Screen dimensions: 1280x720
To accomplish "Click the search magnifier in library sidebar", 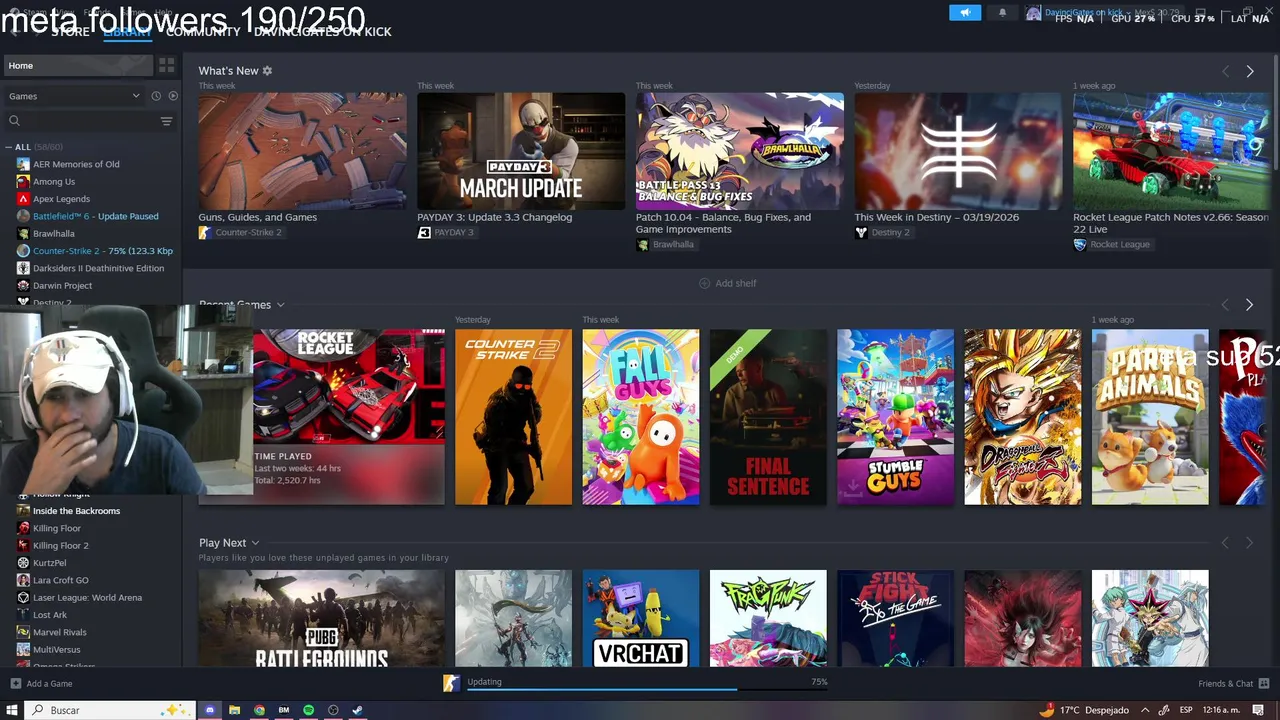I will (14, 121).
